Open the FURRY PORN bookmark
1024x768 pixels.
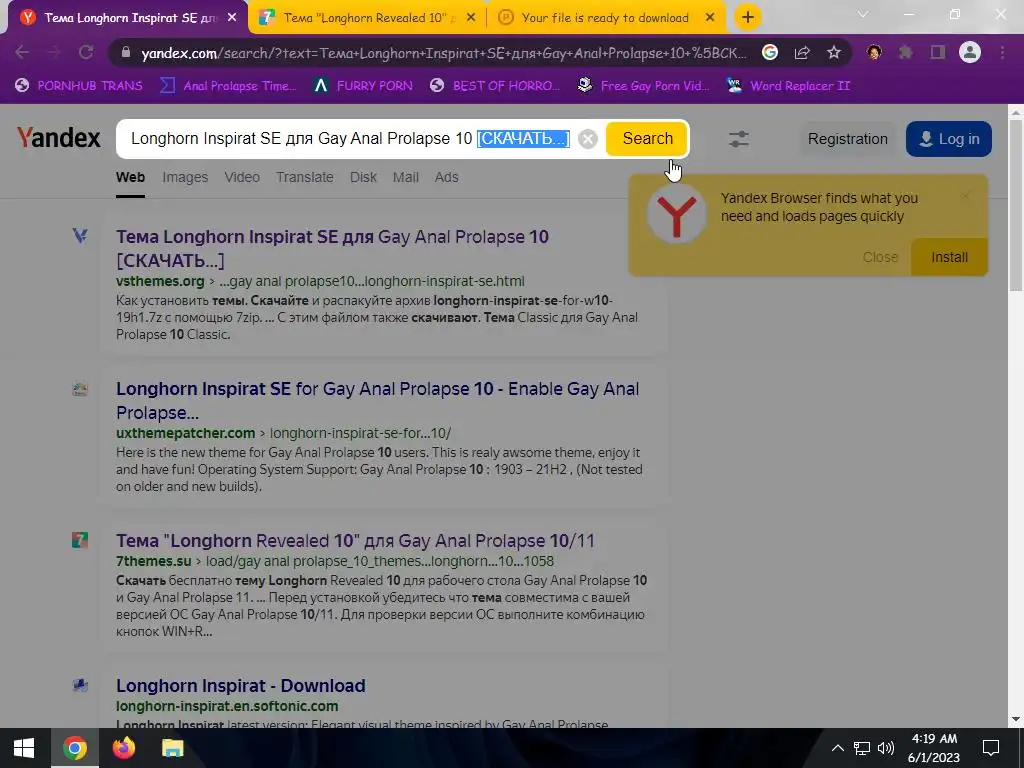363,86
